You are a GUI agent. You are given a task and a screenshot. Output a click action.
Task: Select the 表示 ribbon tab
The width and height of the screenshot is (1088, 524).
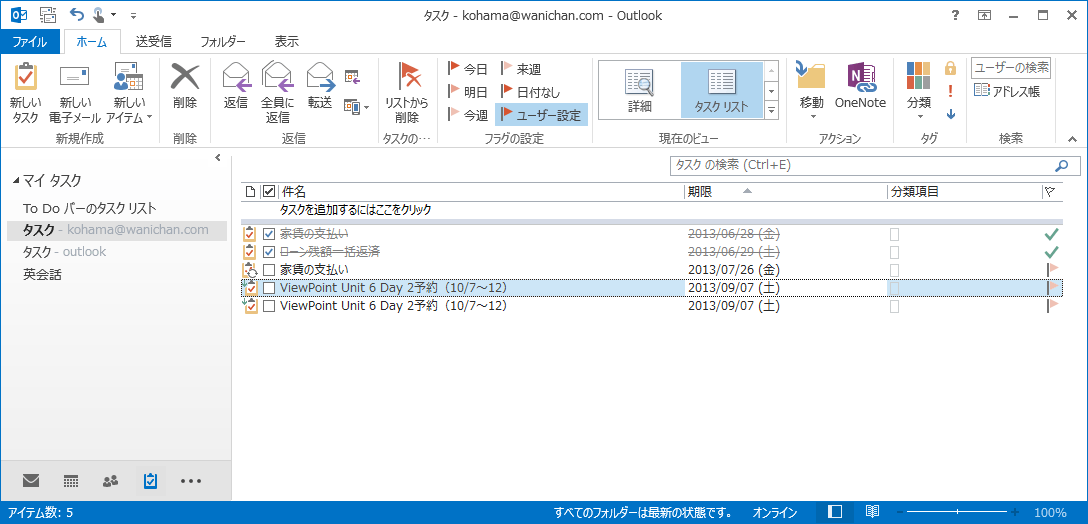pos(287,42)
